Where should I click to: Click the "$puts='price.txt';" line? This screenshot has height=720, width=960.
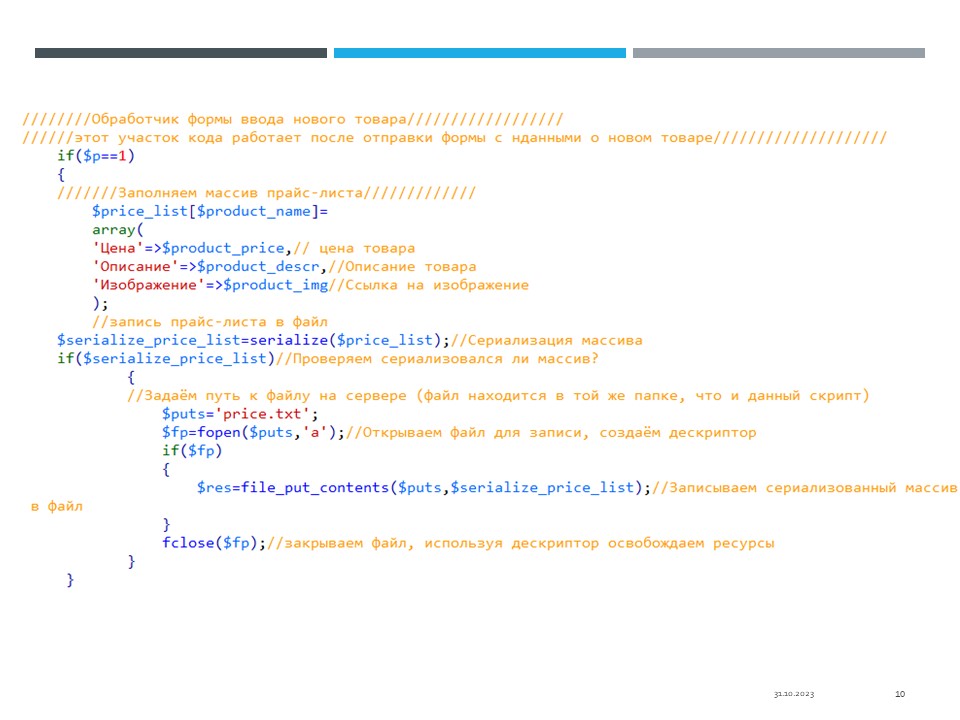(240, 414)
